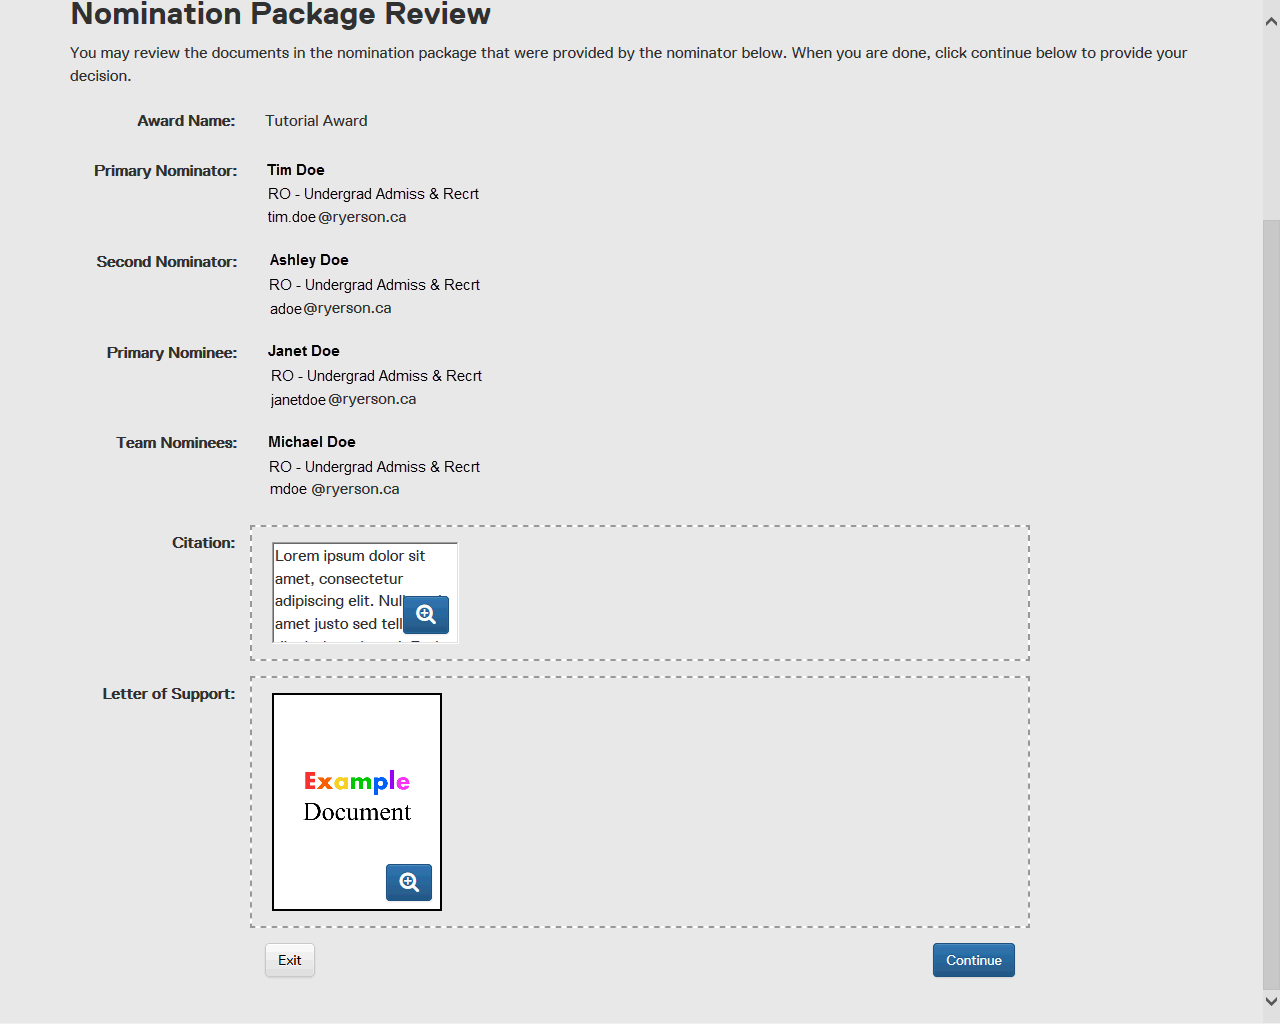Screen dimensions: 1280x1024
Task: Click the tim.doe@ryerson.ca email address
Action: click(x=337, y=217)
